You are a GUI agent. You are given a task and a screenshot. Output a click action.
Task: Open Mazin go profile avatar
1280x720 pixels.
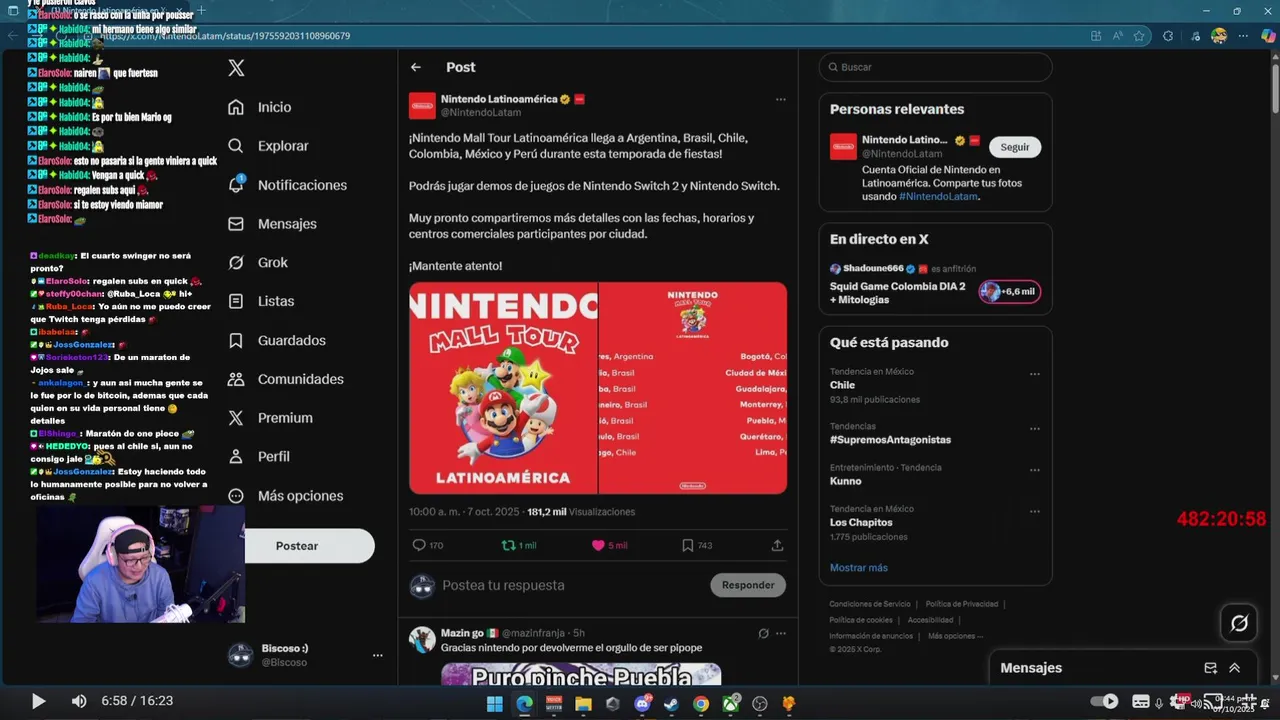click(x=422, y=640)
